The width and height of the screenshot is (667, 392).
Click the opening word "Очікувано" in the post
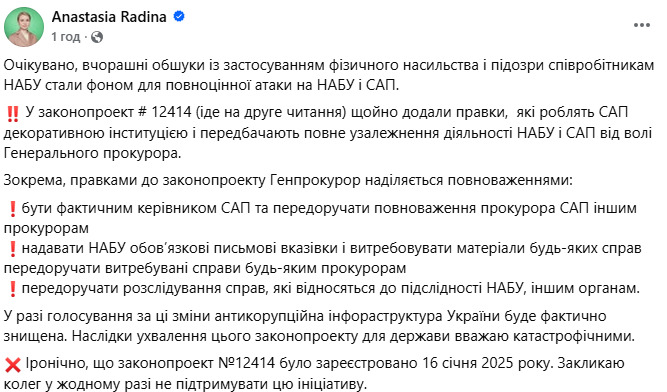[x=39, y=65]
